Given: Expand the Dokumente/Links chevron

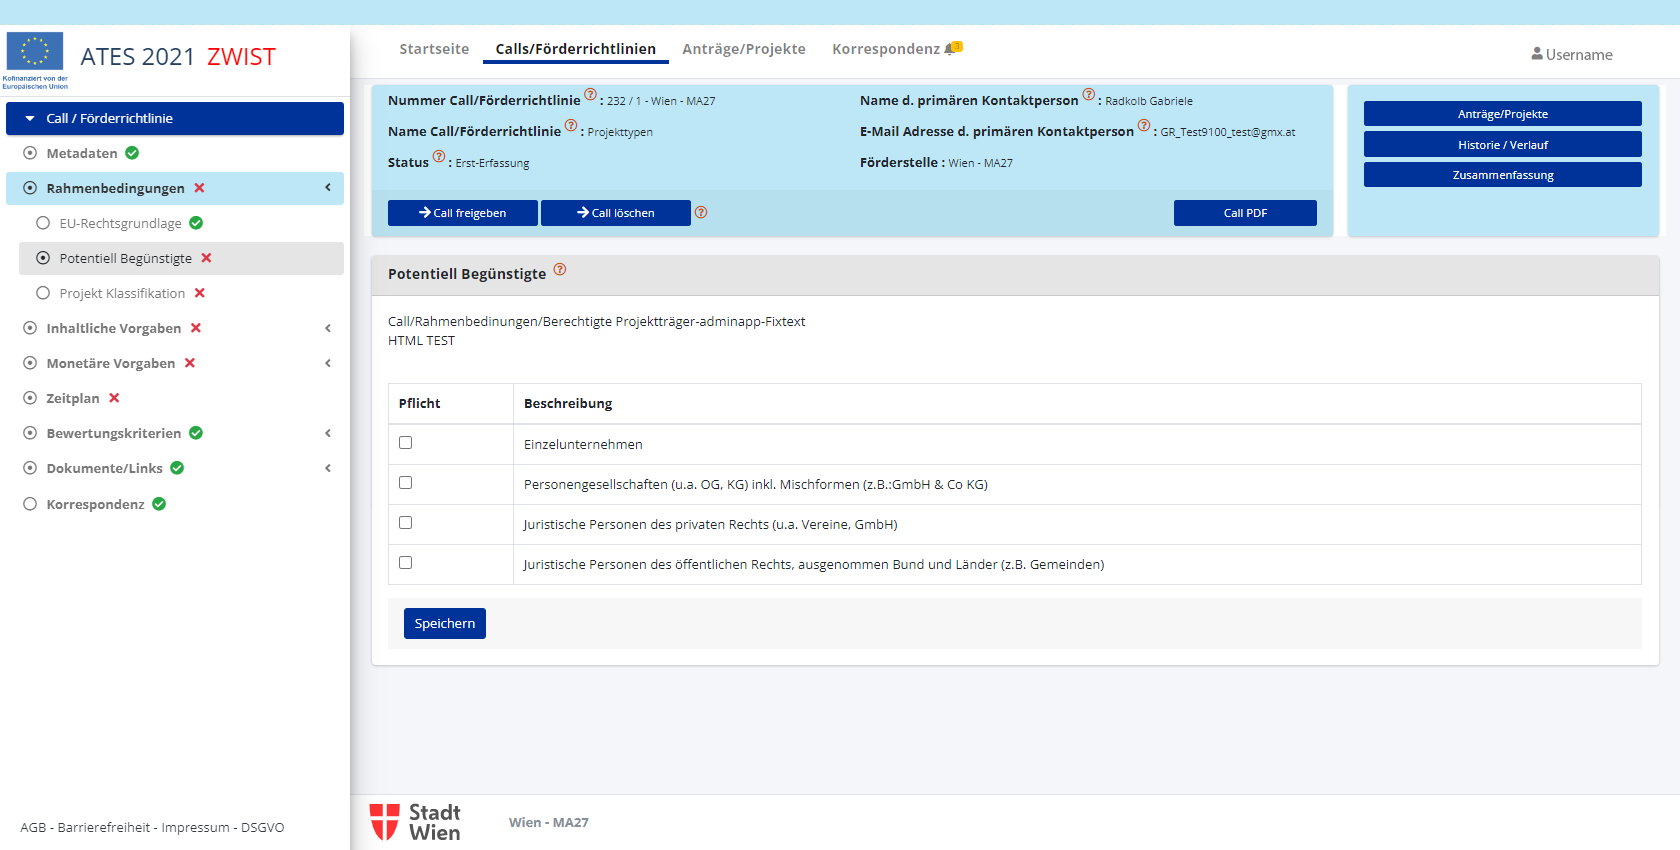Looking at the screenshot, I should coord(328,468).
